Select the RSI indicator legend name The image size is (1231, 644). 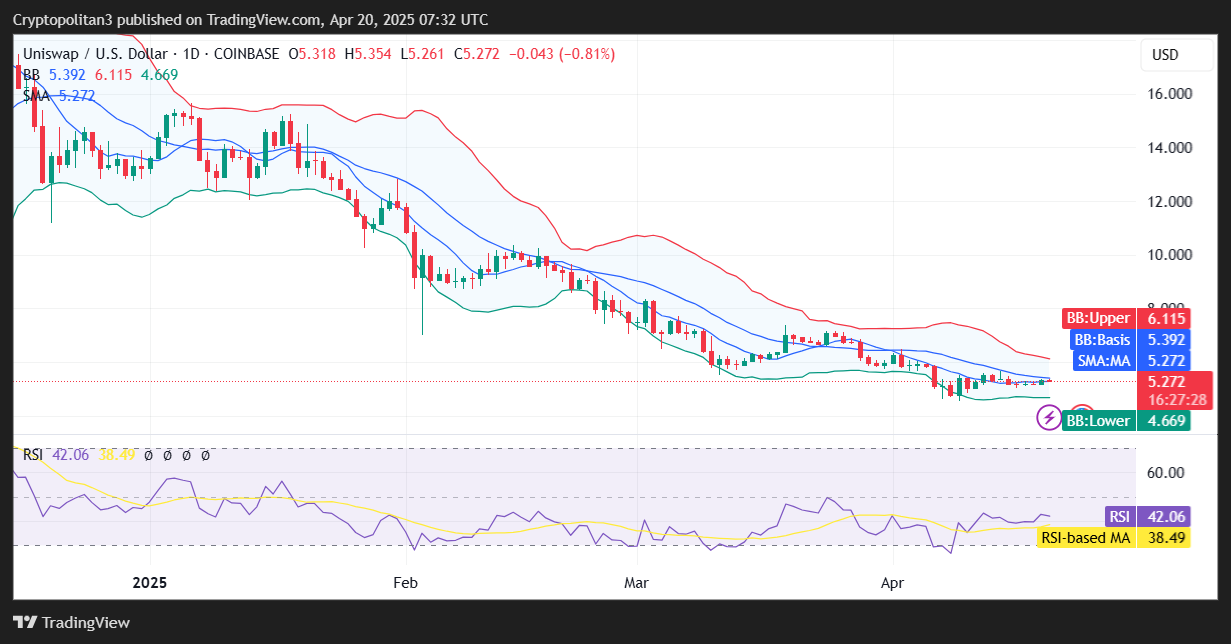click(x=34, y=455)
